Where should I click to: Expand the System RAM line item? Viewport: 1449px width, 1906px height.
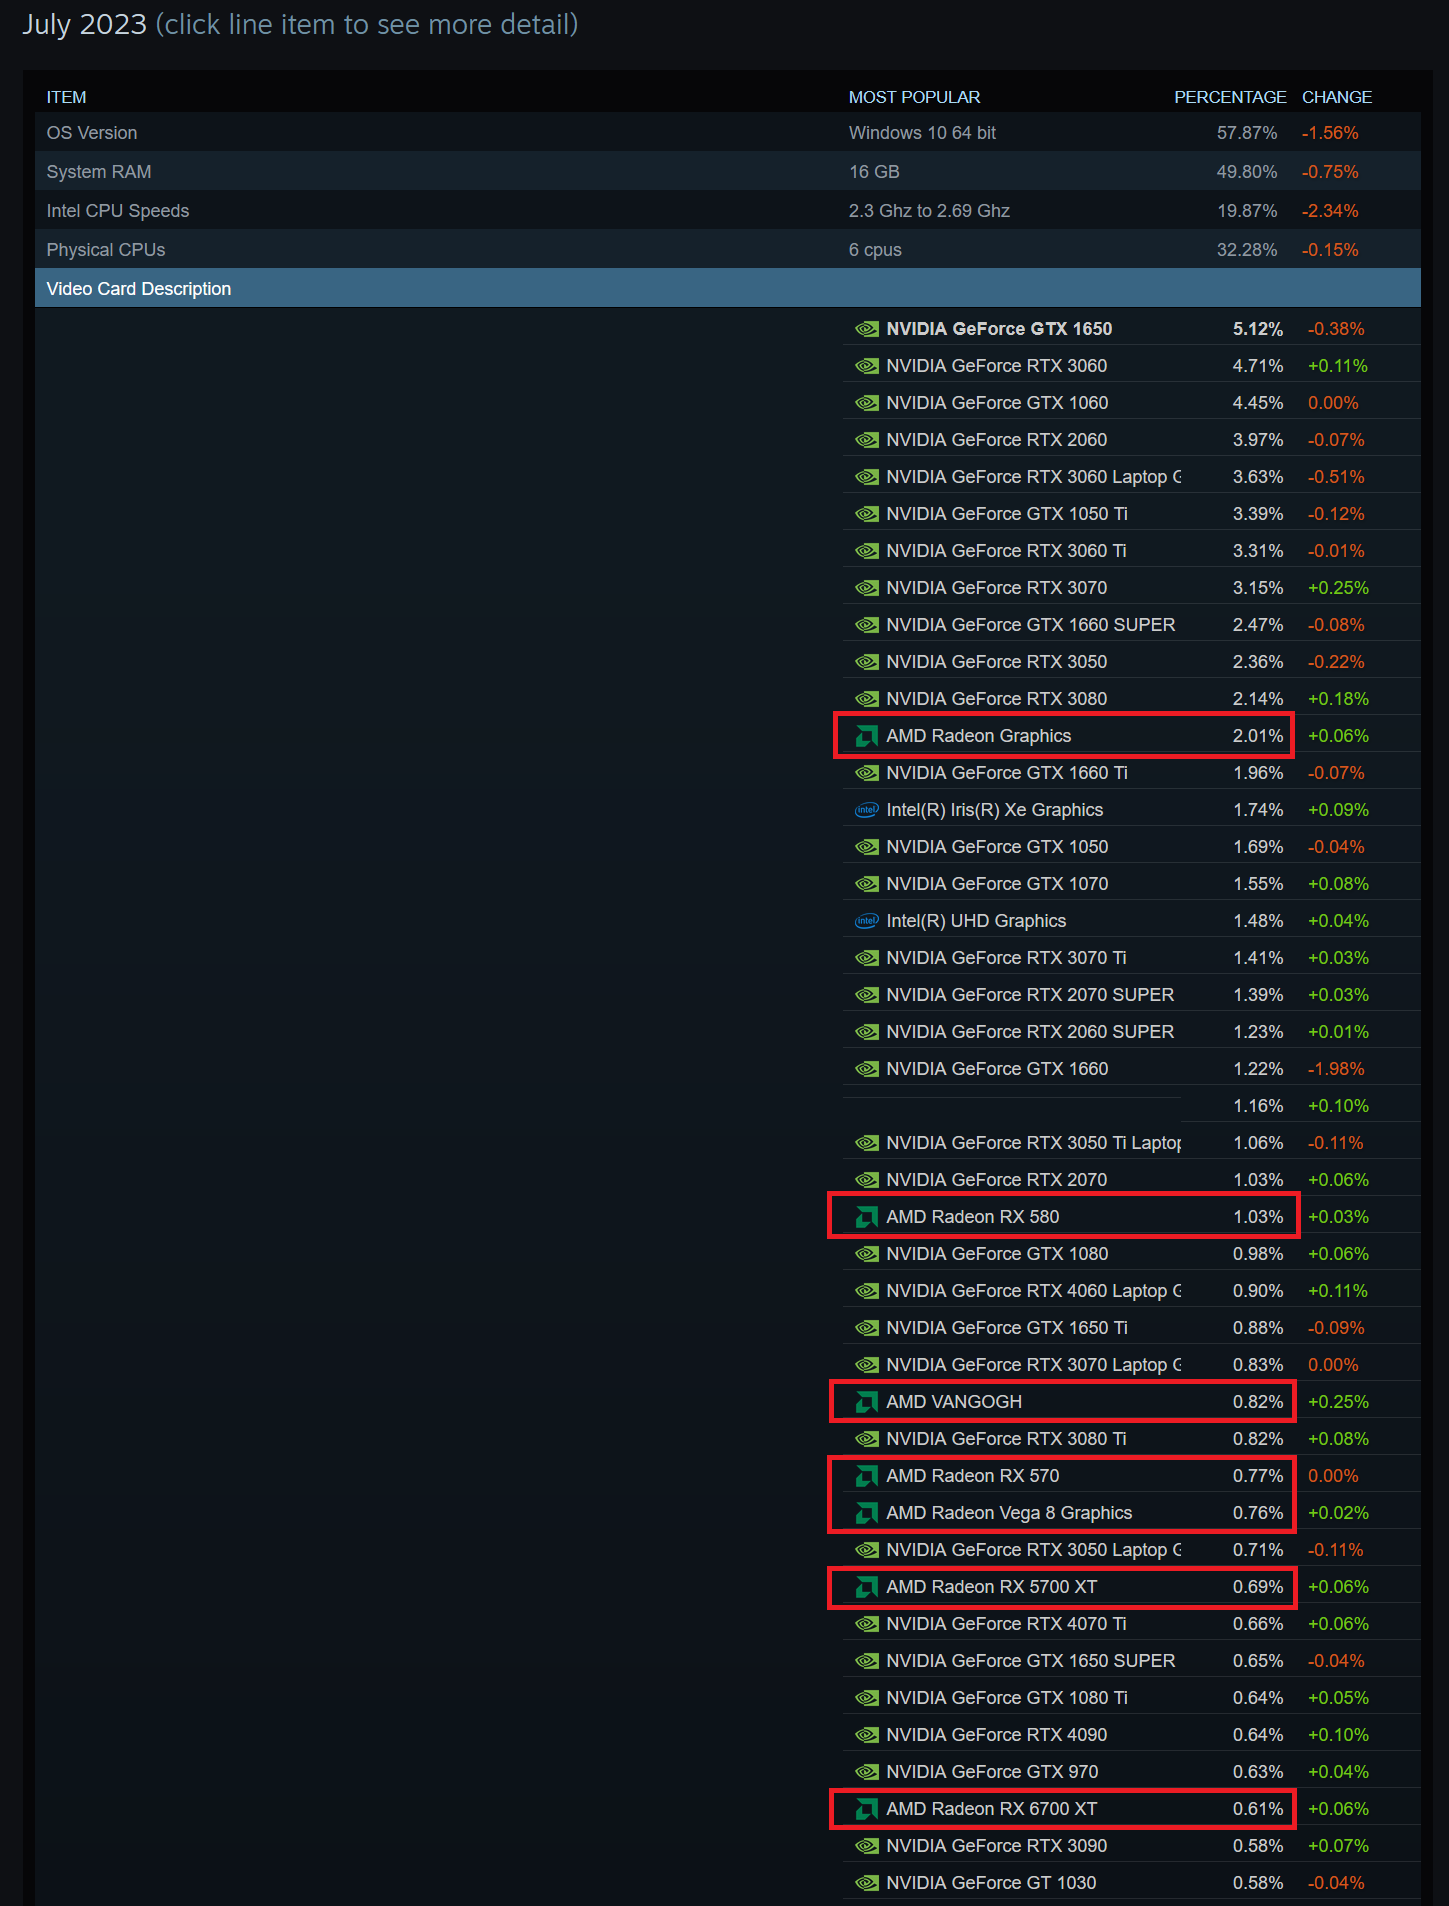[x=727, y=172]
